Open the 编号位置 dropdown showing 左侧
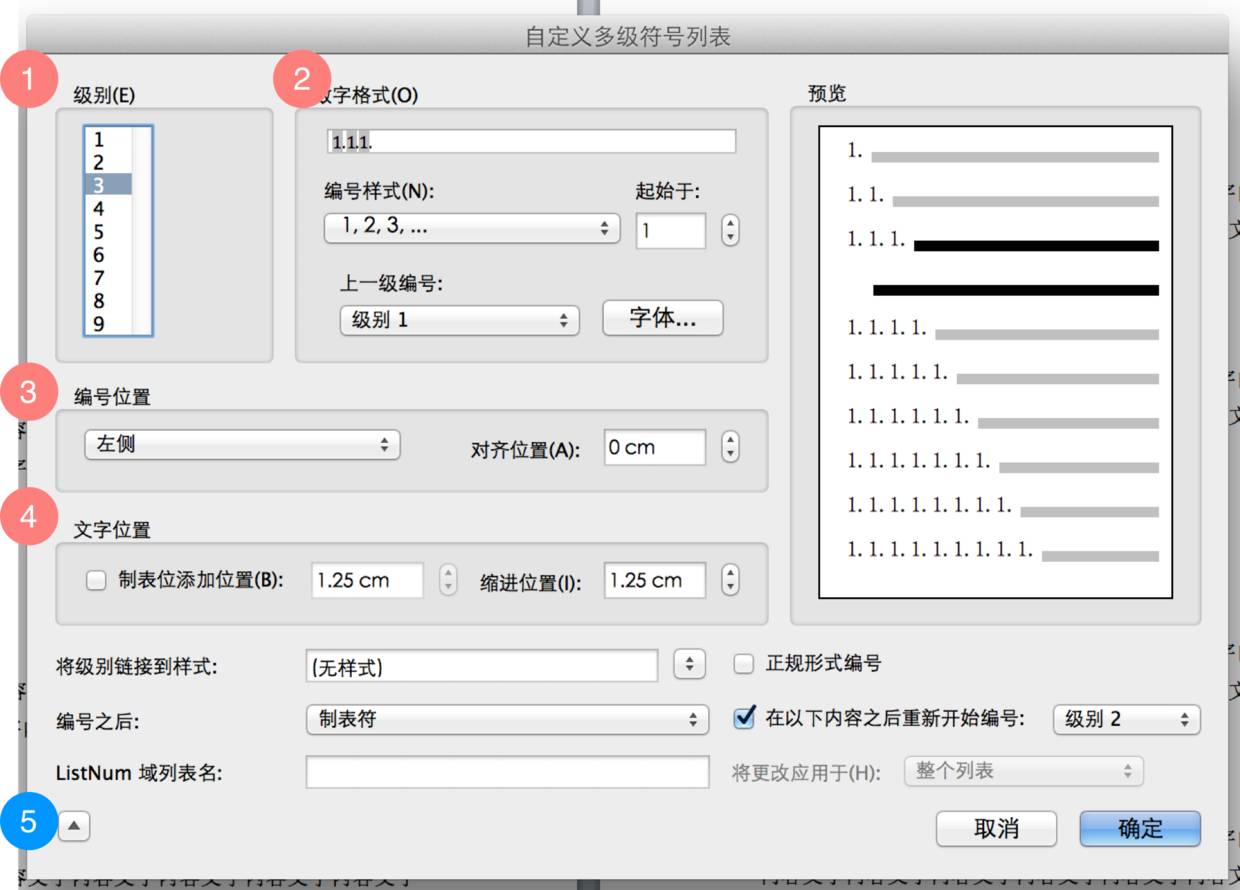The image size is (1240, 890). click(242, 446)
